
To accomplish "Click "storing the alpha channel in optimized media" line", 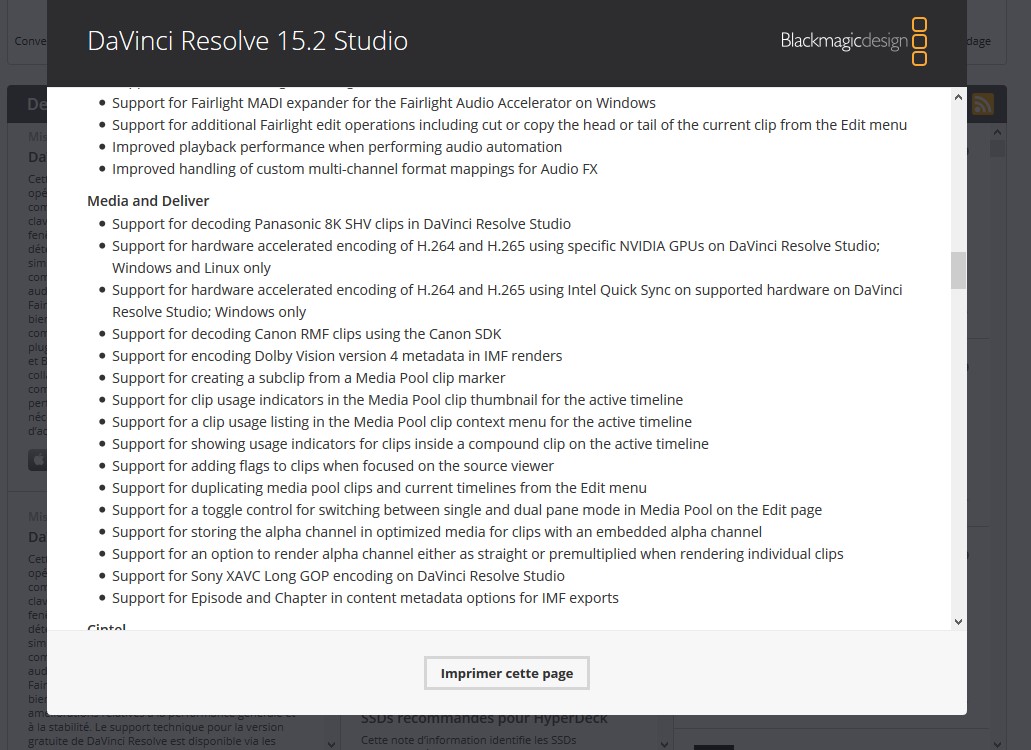I will [x=437, y=532].
